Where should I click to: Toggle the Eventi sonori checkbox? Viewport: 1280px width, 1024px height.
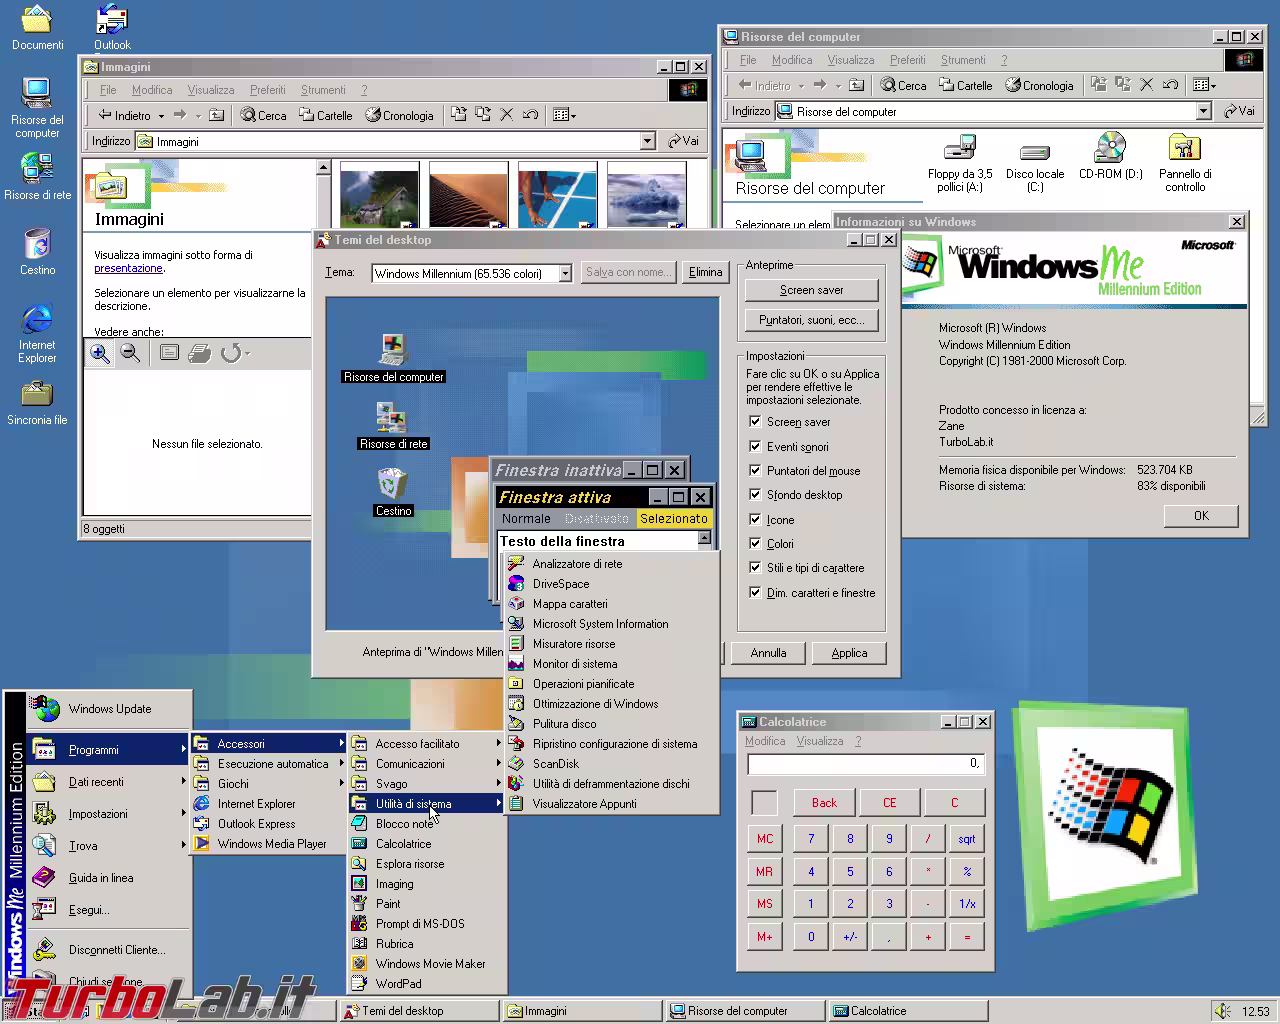(x=756, y=446)
